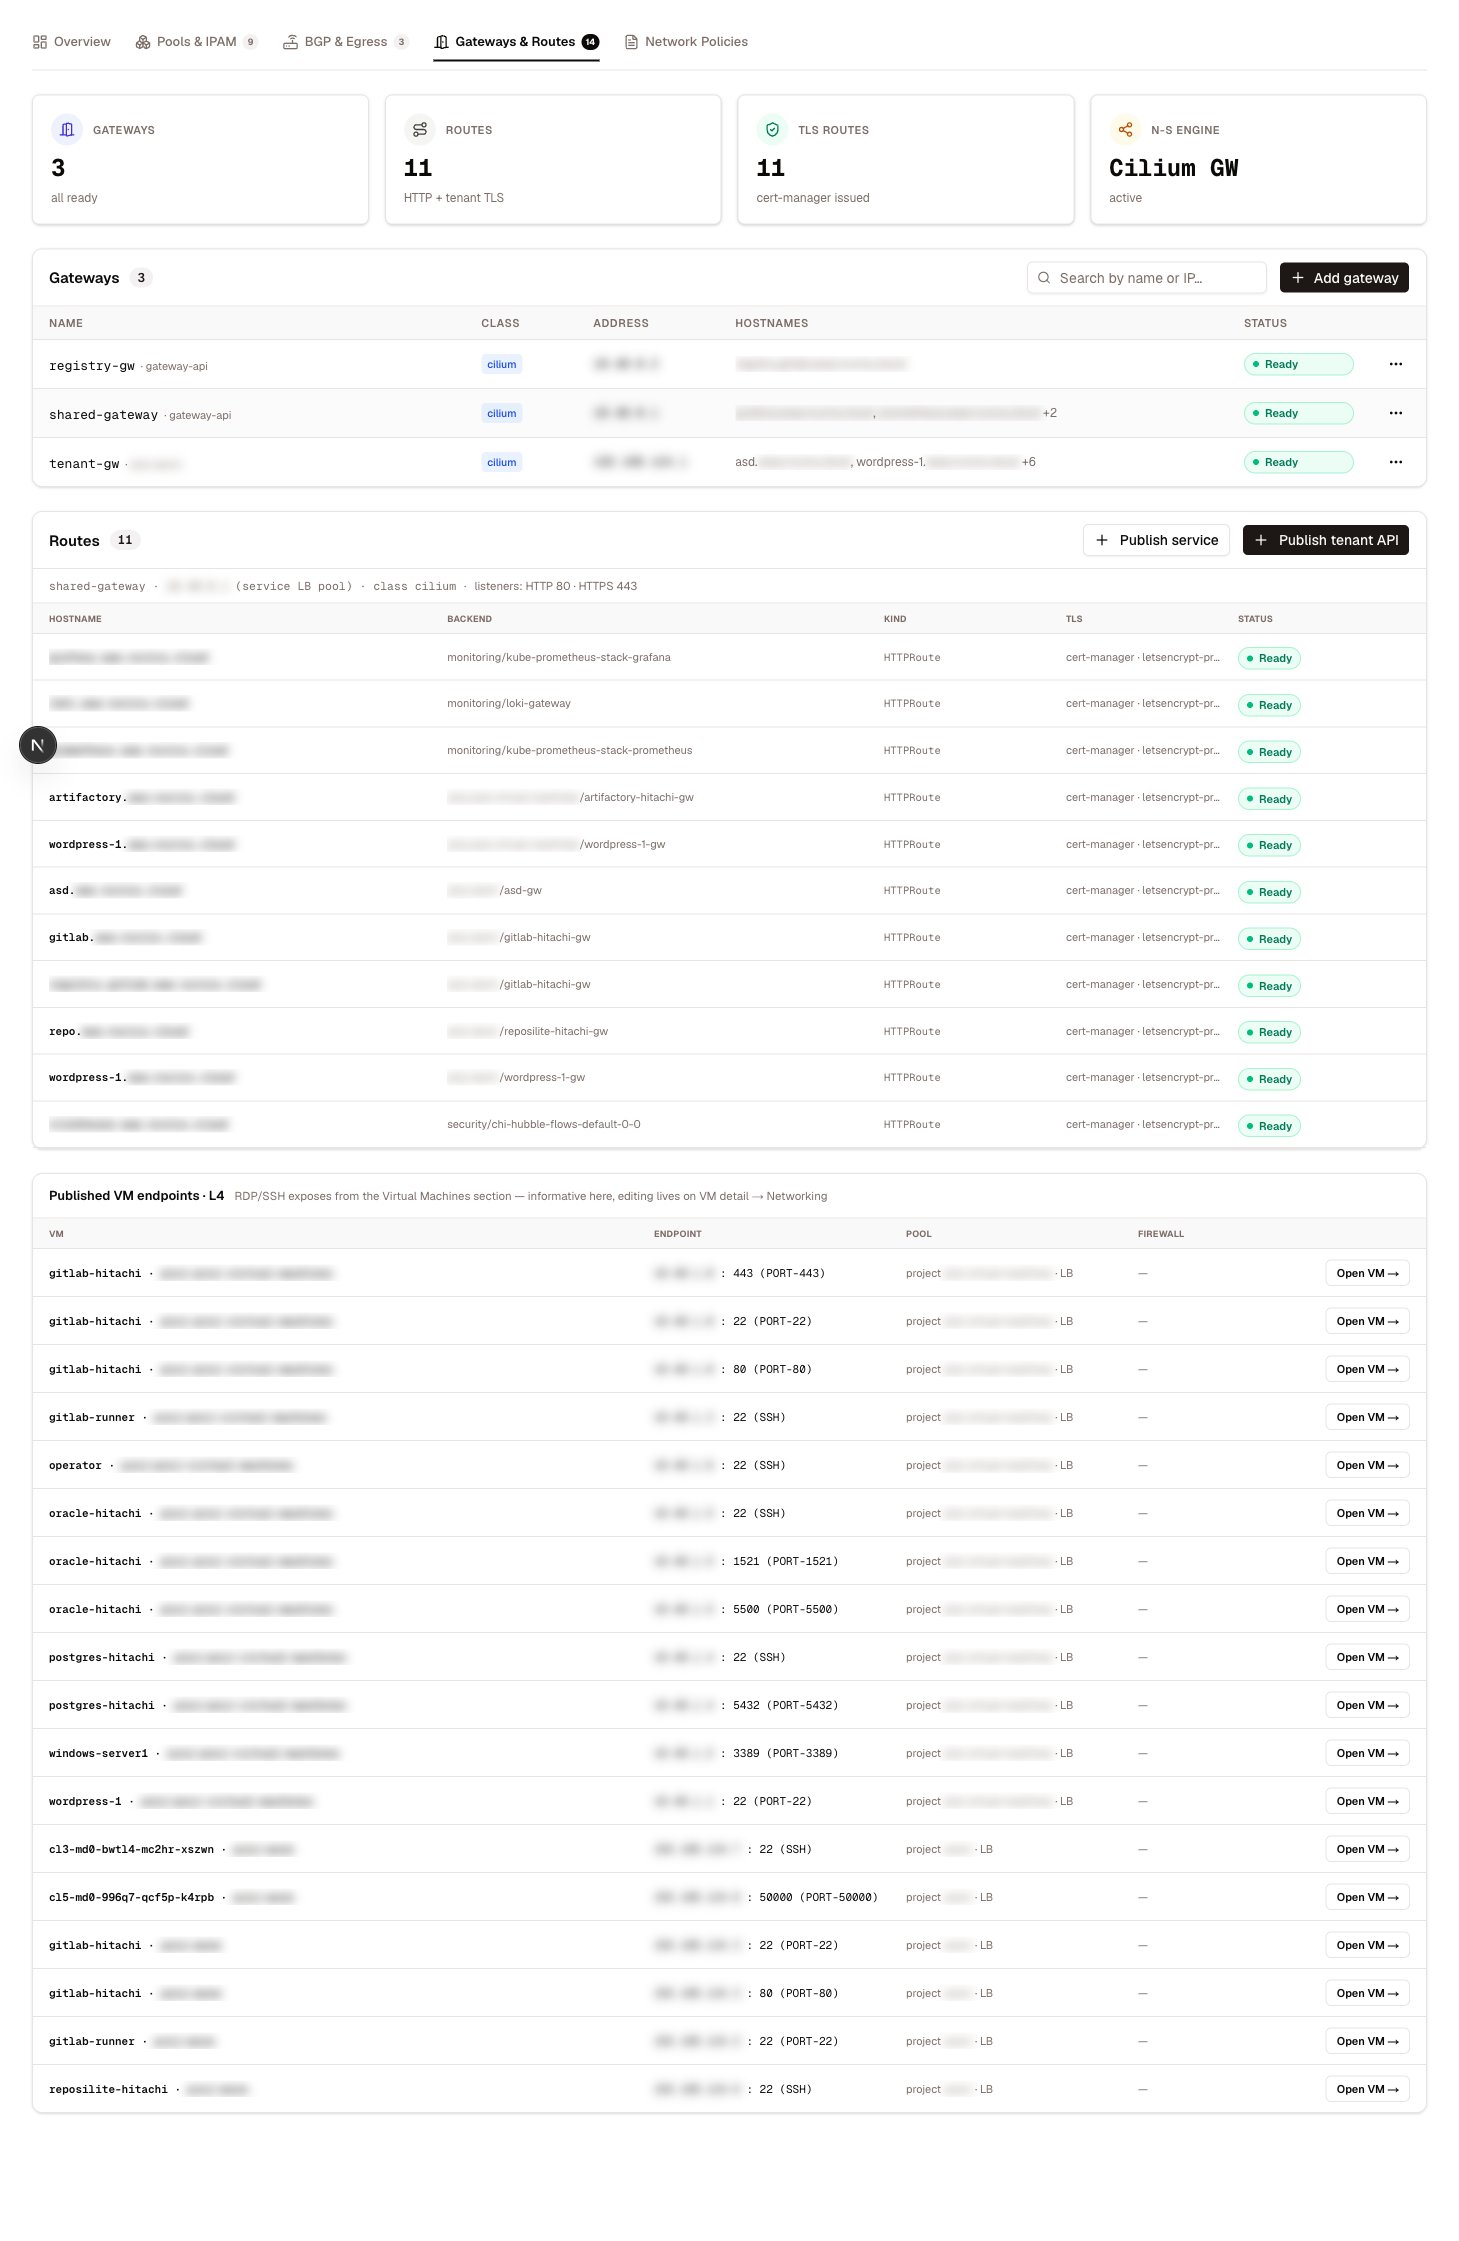
Task: Click the Ready status of shared-gateway
Action: tap(1298, 413)
